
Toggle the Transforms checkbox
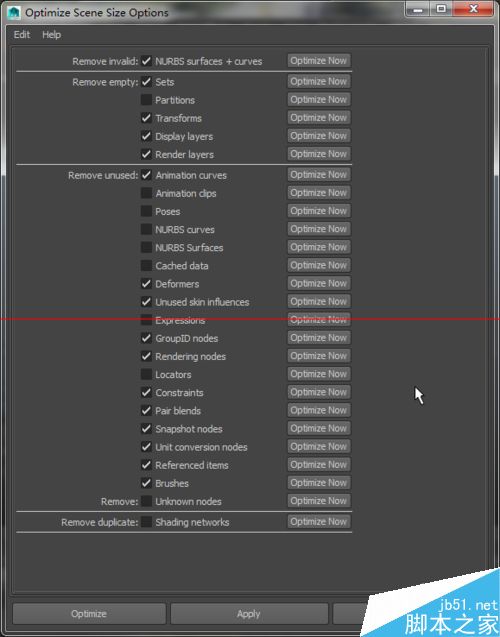click(146, 118)
